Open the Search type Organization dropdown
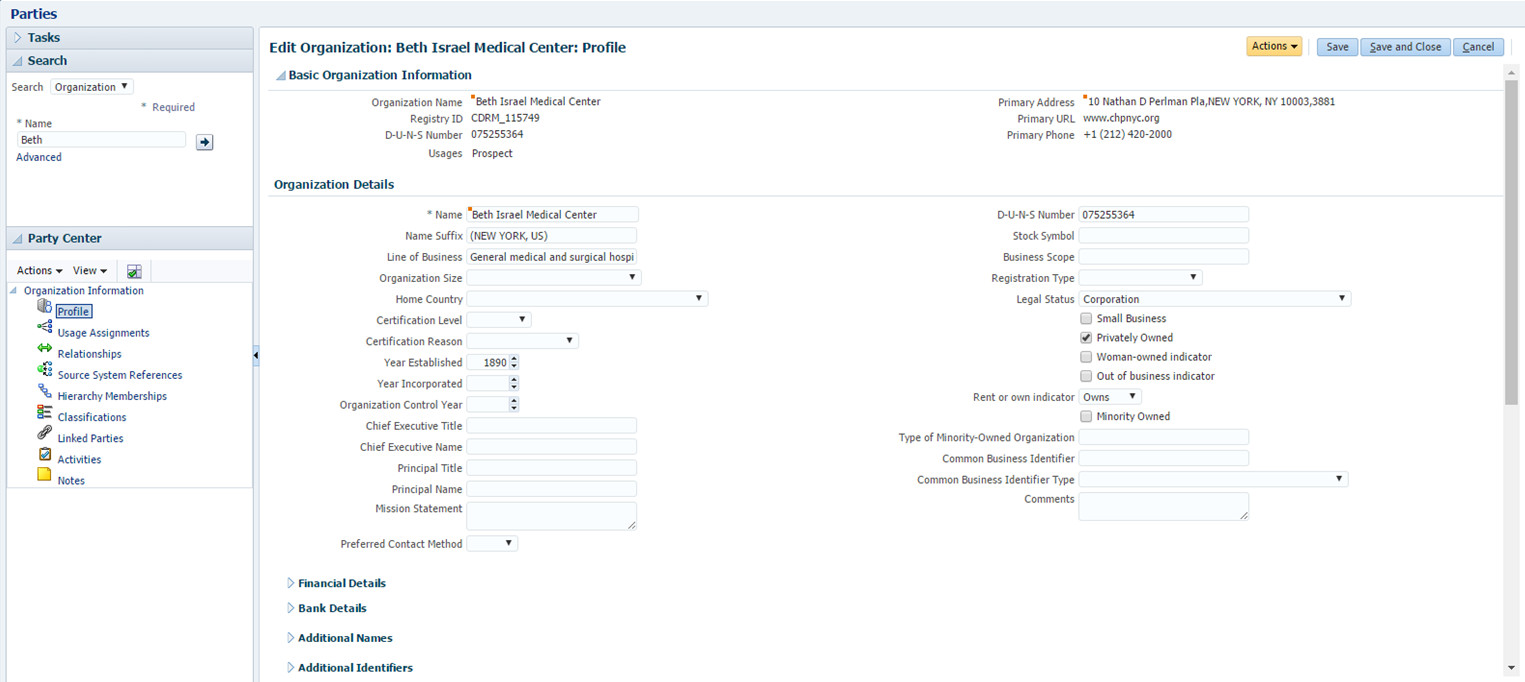Viewport: 1525px width, 682px height. pyautogui.click(x=92, y=87)
